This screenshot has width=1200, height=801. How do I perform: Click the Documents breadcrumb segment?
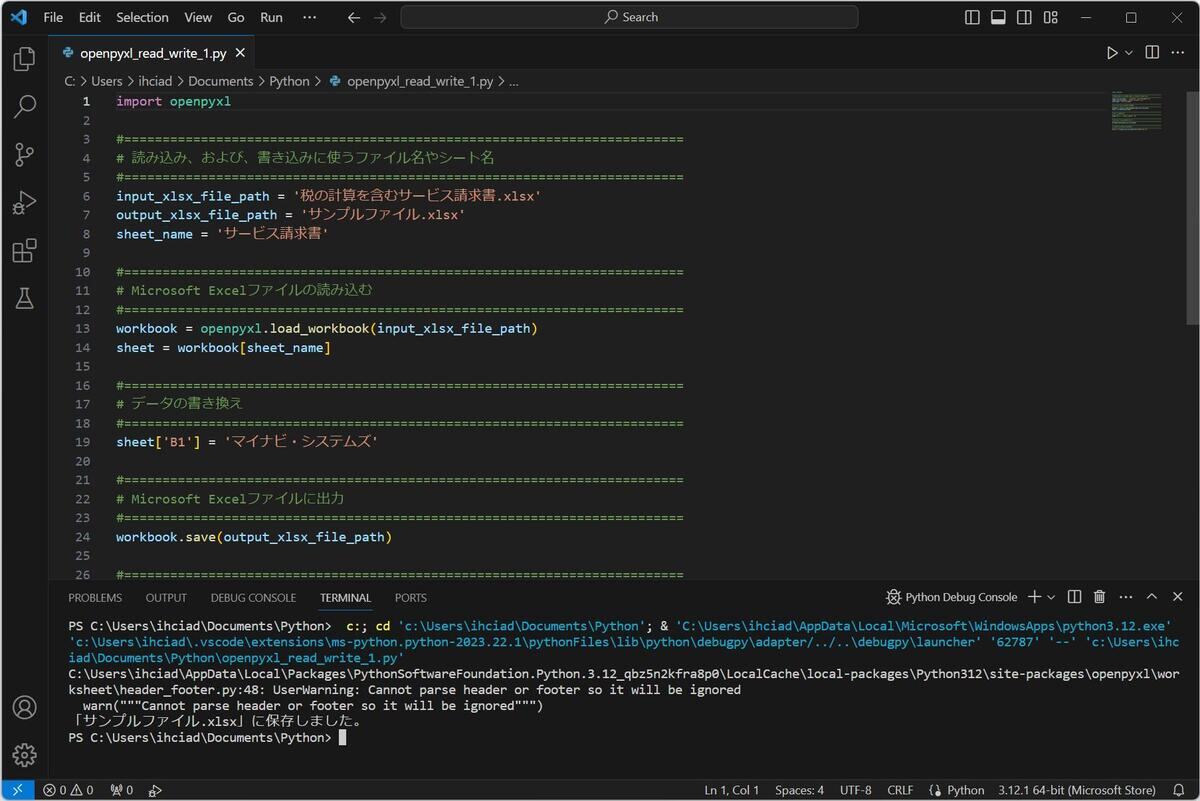click(x=221, y=82)
